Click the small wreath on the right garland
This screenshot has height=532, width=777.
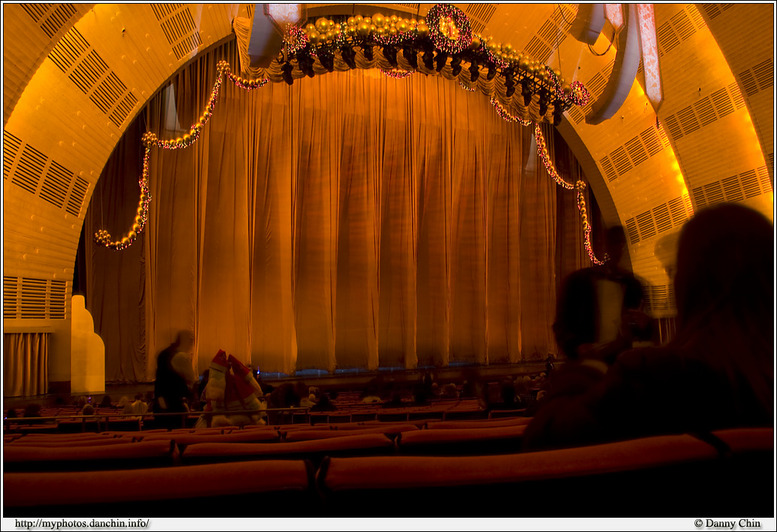(x=579, y=93)
